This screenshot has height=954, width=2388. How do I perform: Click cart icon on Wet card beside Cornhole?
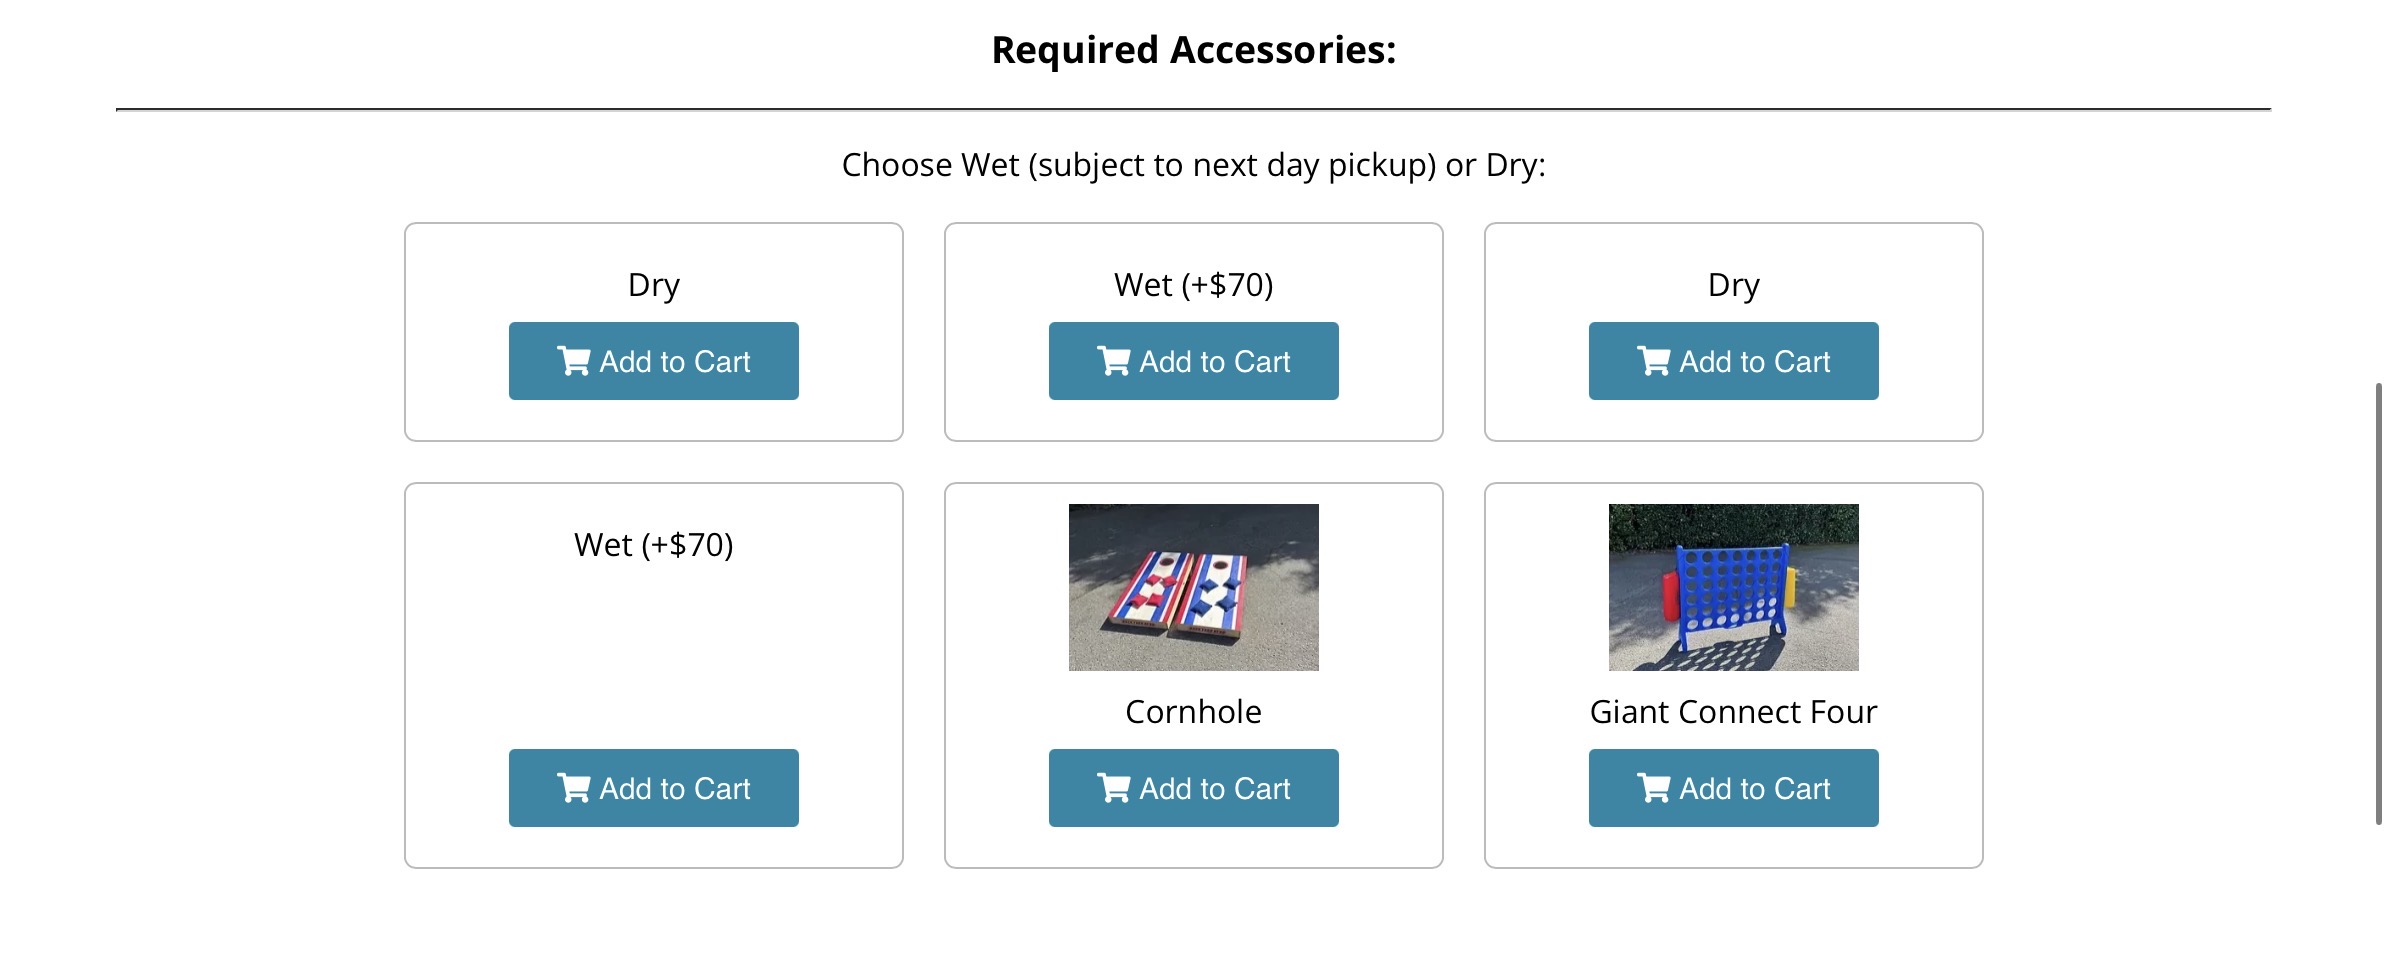(573, 788)
